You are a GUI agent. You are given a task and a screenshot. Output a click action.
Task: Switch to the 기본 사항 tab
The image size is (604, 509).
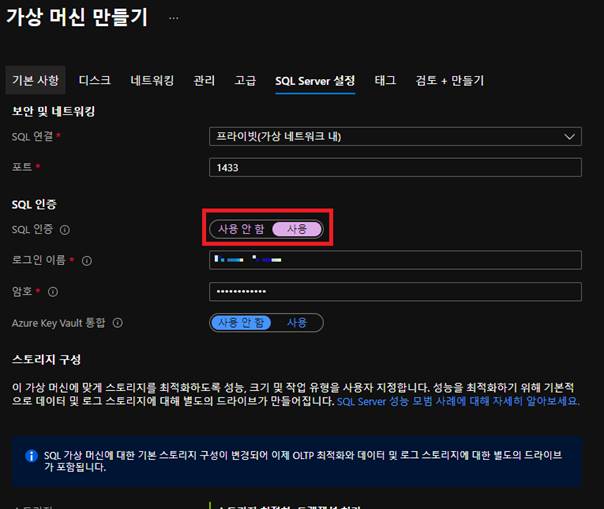(35, 80)
